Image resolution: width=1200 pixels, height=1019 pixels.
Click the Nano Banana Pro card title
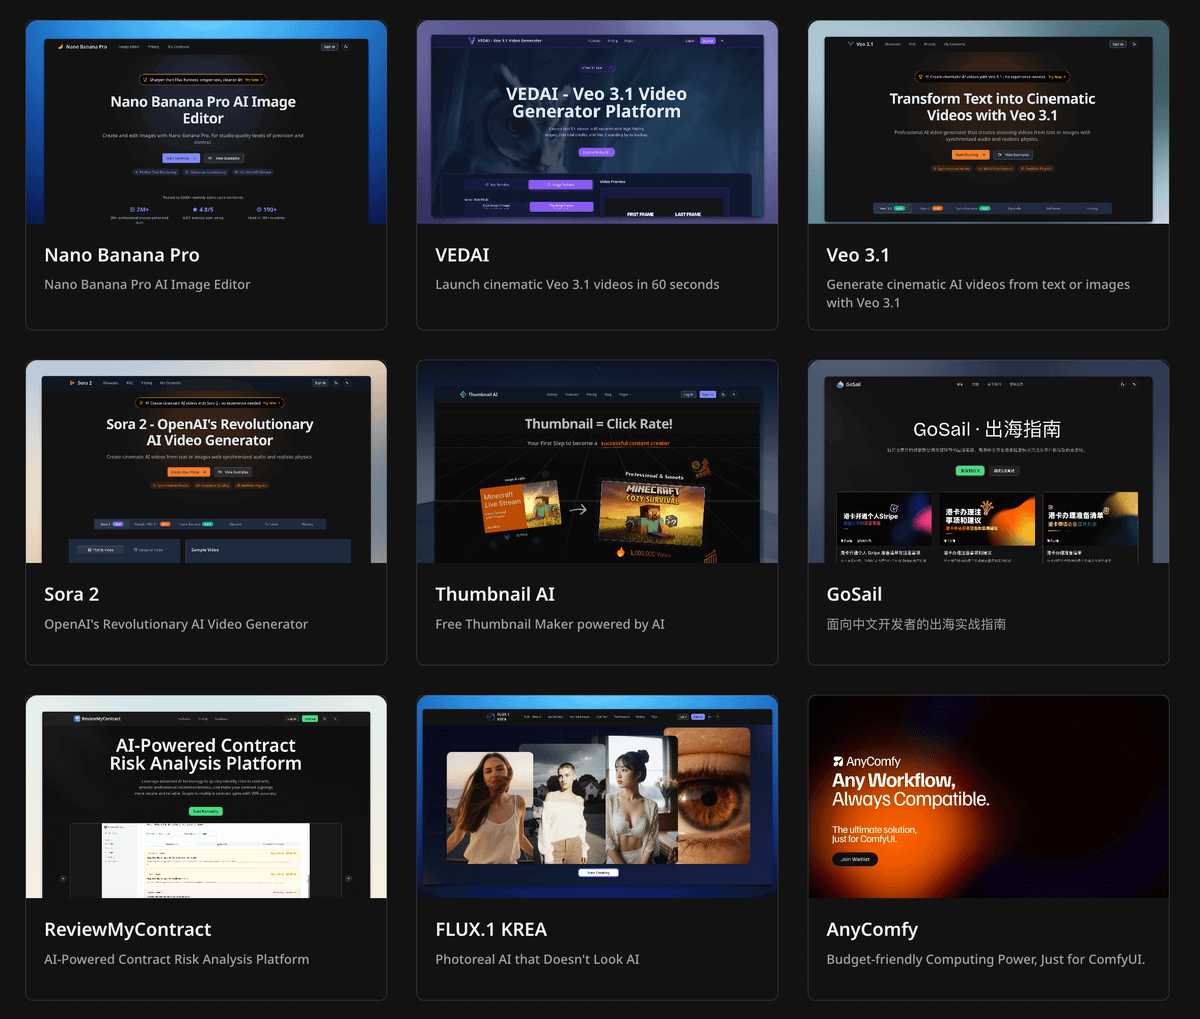click(122, 255)
